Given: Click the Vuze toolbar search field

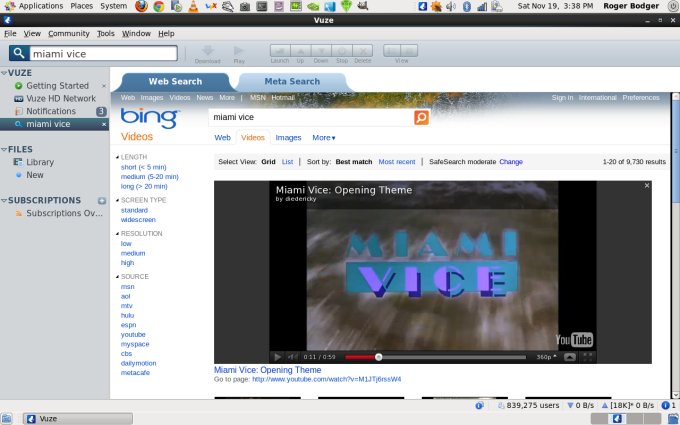Looking at the screenshot, I should (x=103, y=53).
